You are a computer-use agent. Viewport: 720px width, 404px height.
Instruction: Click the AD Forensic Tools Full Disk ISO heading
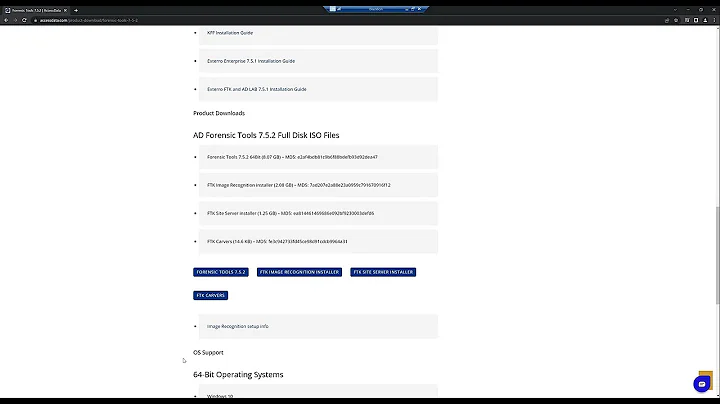pyautogui.click(x=266, y=135)
